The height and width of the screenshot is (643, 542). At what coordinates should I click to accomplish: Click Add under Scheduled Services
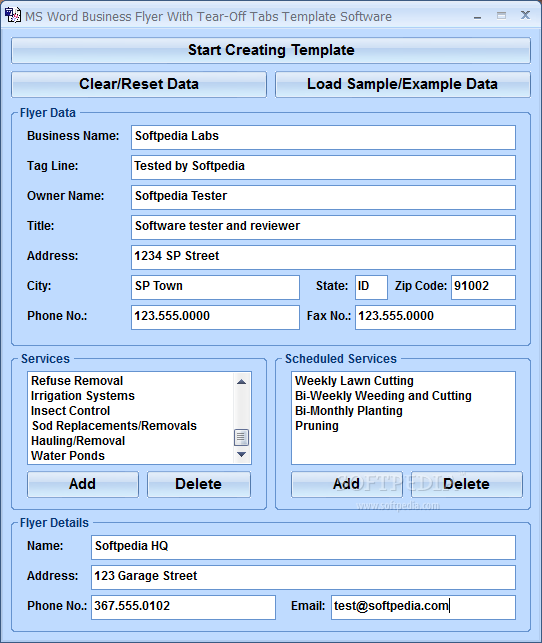coord(347,484)
